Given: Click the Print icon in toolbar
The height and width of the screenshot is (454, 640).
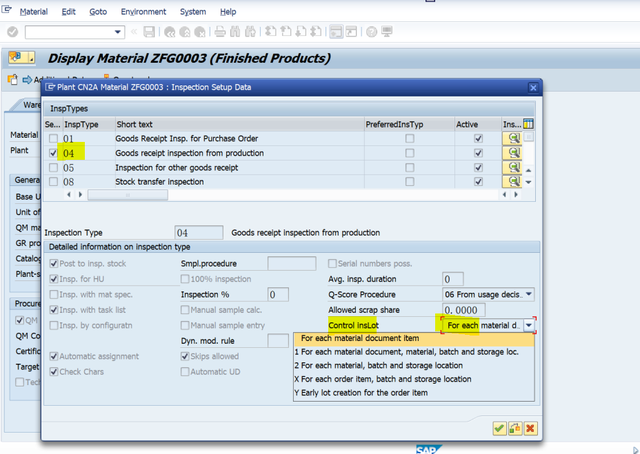Looking at the screenshot, I should 220,31.
